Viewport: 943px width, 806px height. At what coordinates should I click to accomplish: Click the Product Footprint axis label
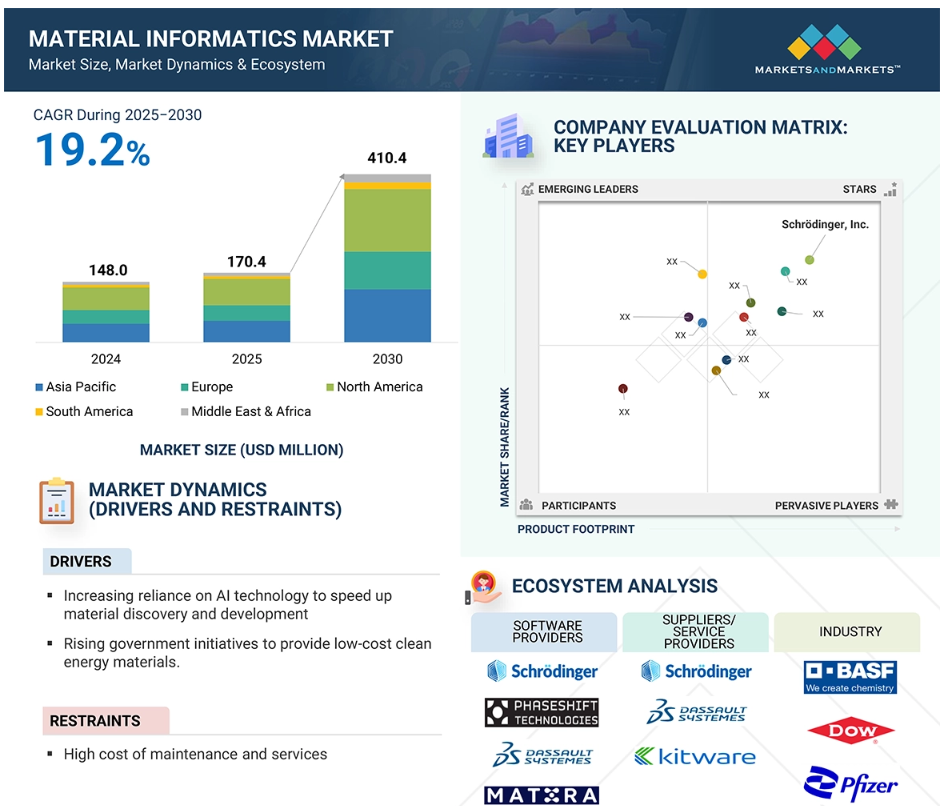click(x=576, y=529)
